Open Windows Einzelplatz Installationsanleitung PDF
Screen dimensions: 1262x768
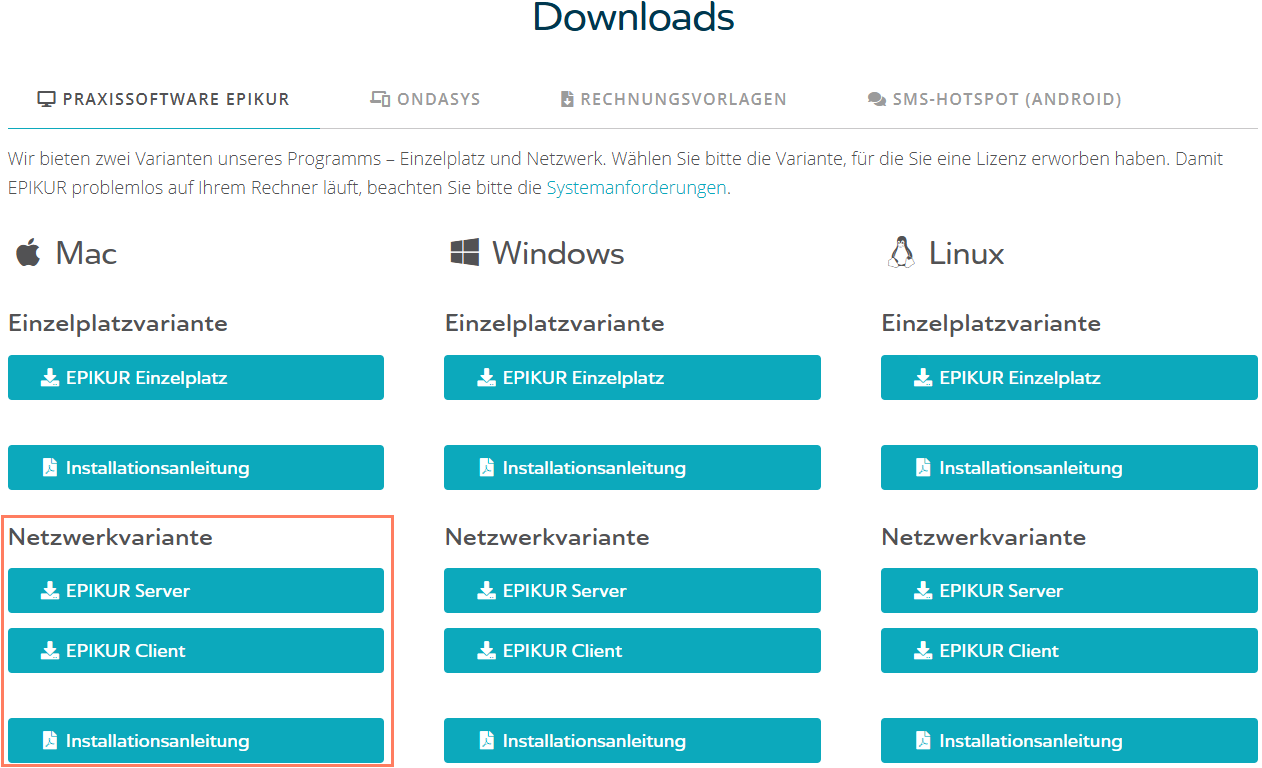(x=632, y=468)
